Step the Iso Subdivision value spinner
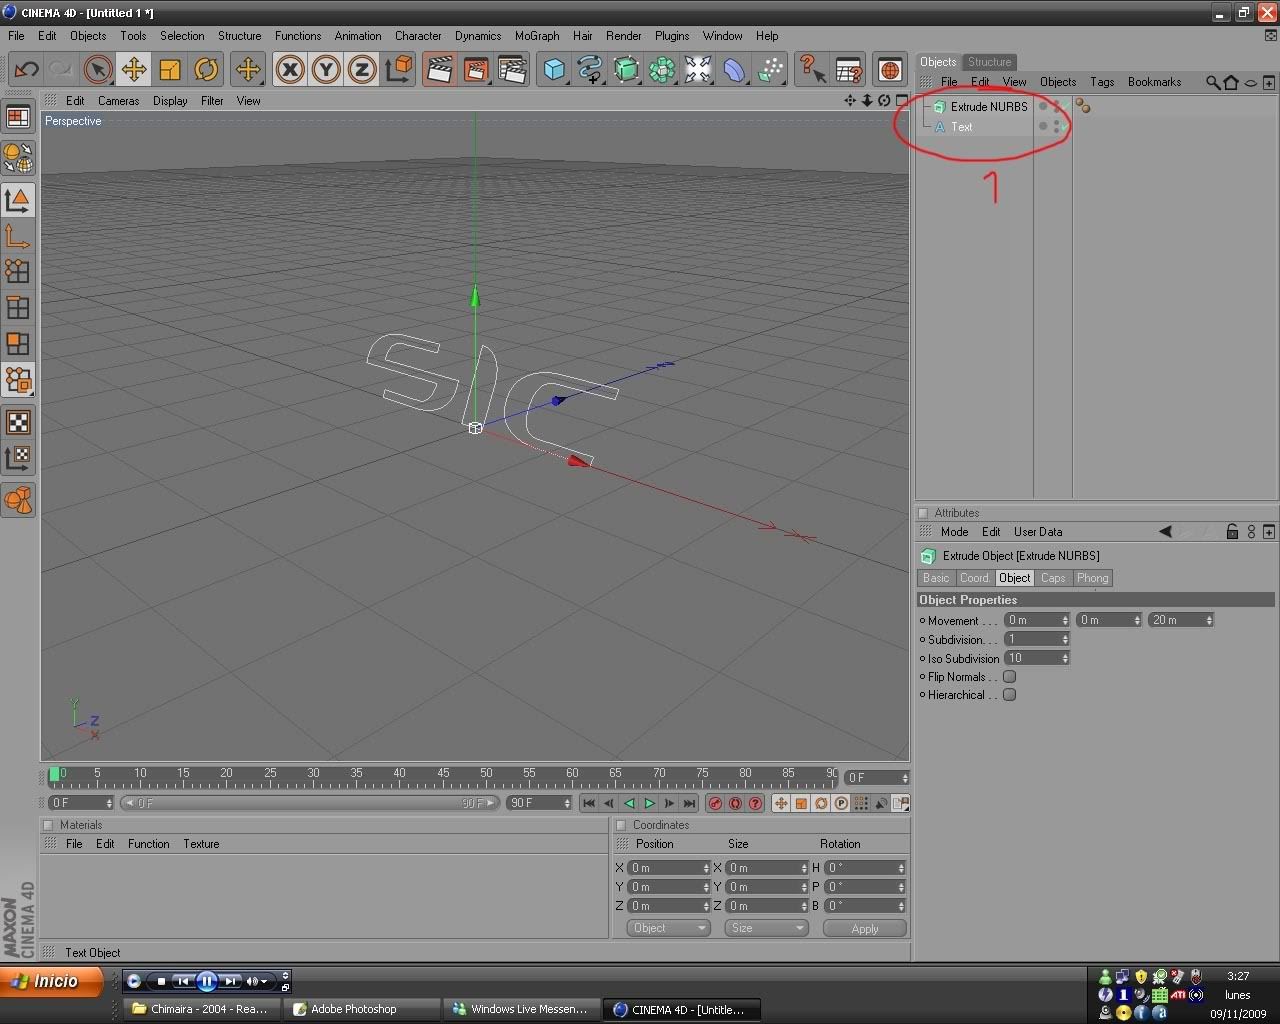 coord(1065,658)
